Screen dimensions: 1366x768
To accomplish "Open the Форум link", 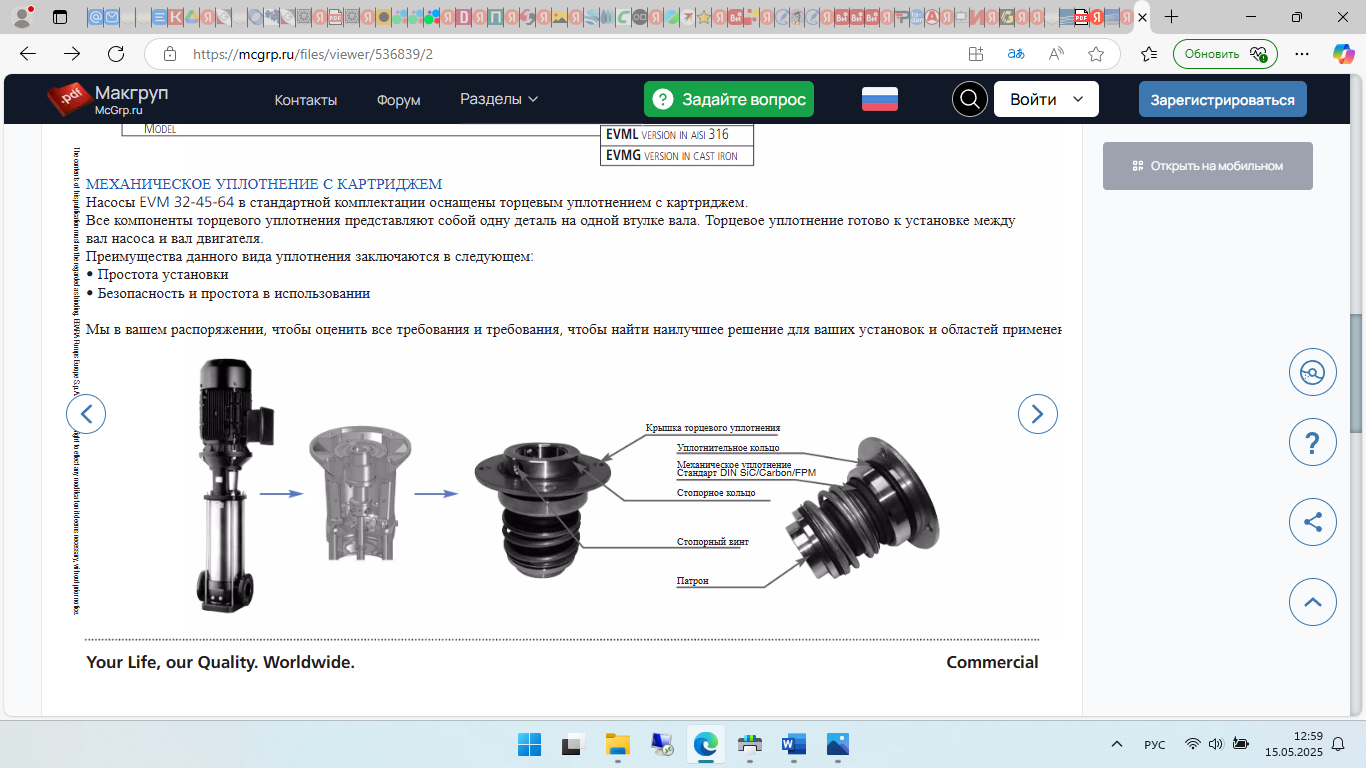I will [x=398, y=100].
